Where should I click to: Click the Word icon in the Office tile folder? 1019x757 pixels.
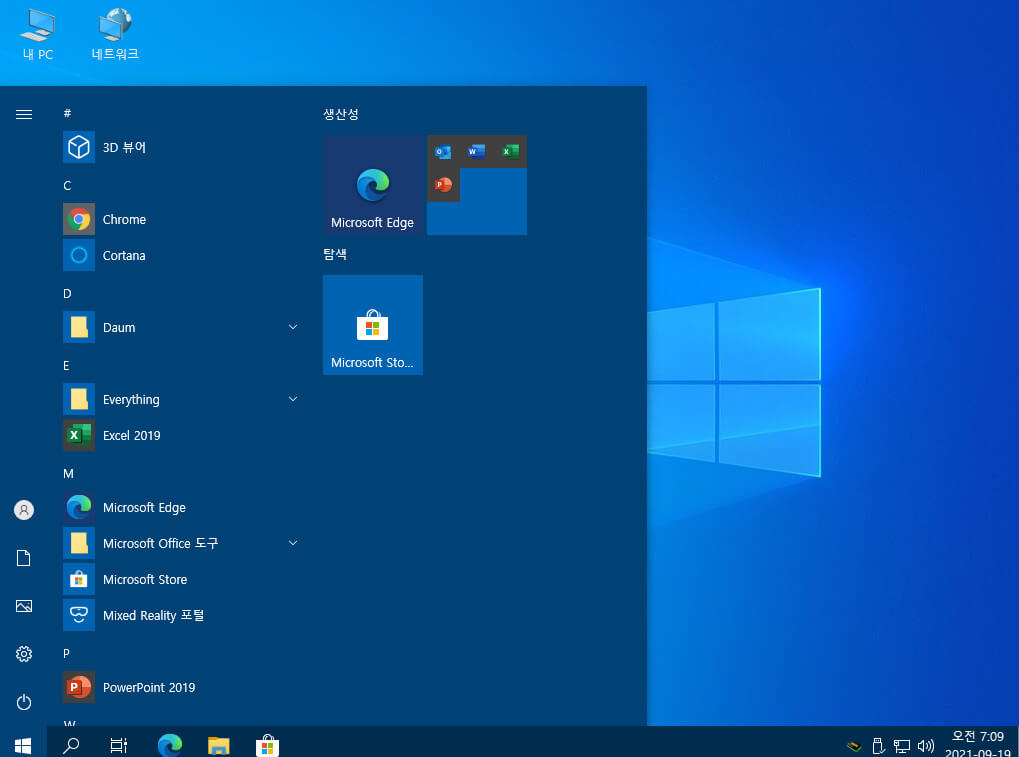(x=476, y=151)
